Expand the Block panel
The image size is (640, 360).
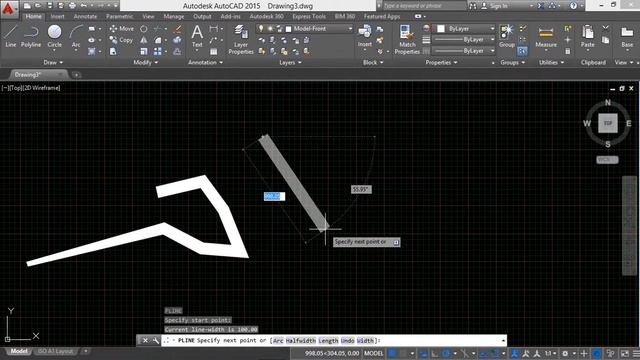pyautogui.click(x=373, y=62)
